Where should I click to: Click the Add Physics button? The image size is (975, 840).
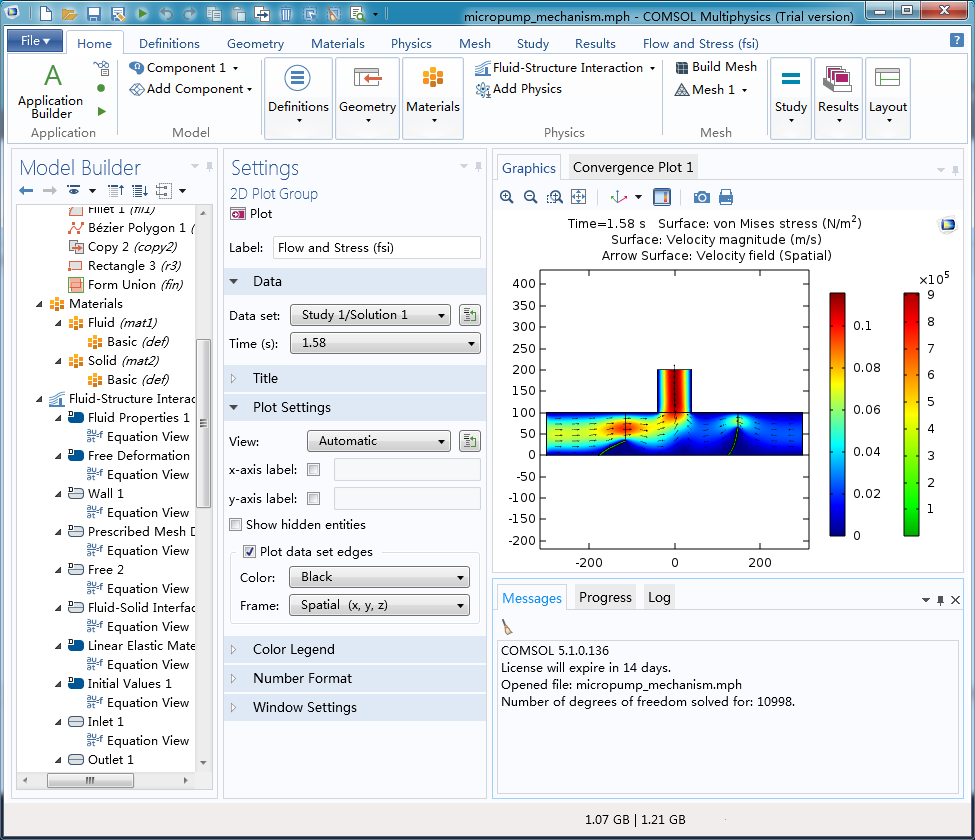(519, 89)
